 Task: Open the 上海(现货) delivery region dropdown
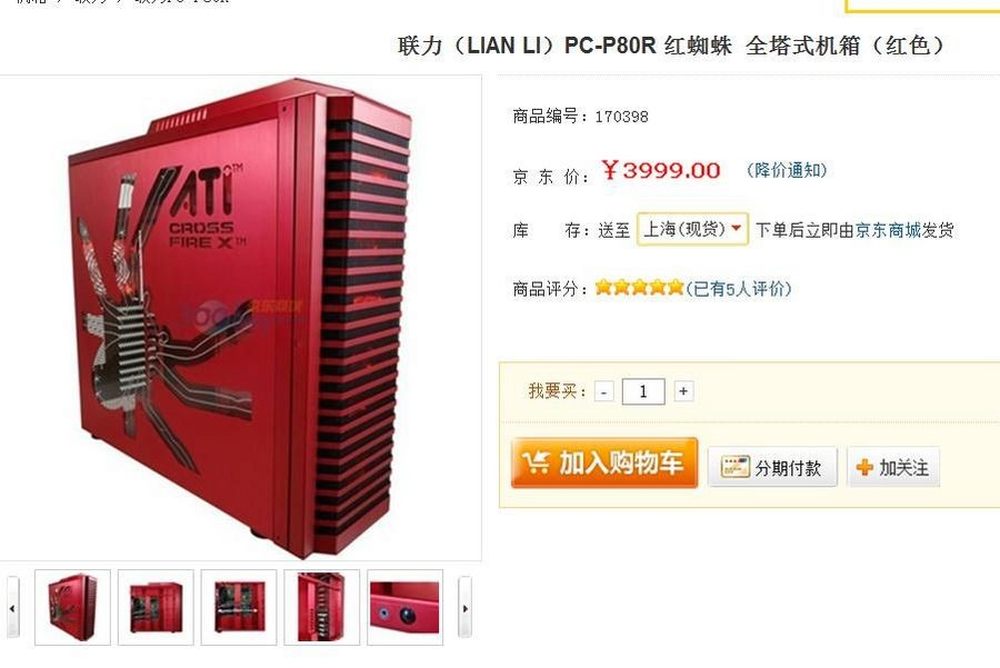coord(692,228)
